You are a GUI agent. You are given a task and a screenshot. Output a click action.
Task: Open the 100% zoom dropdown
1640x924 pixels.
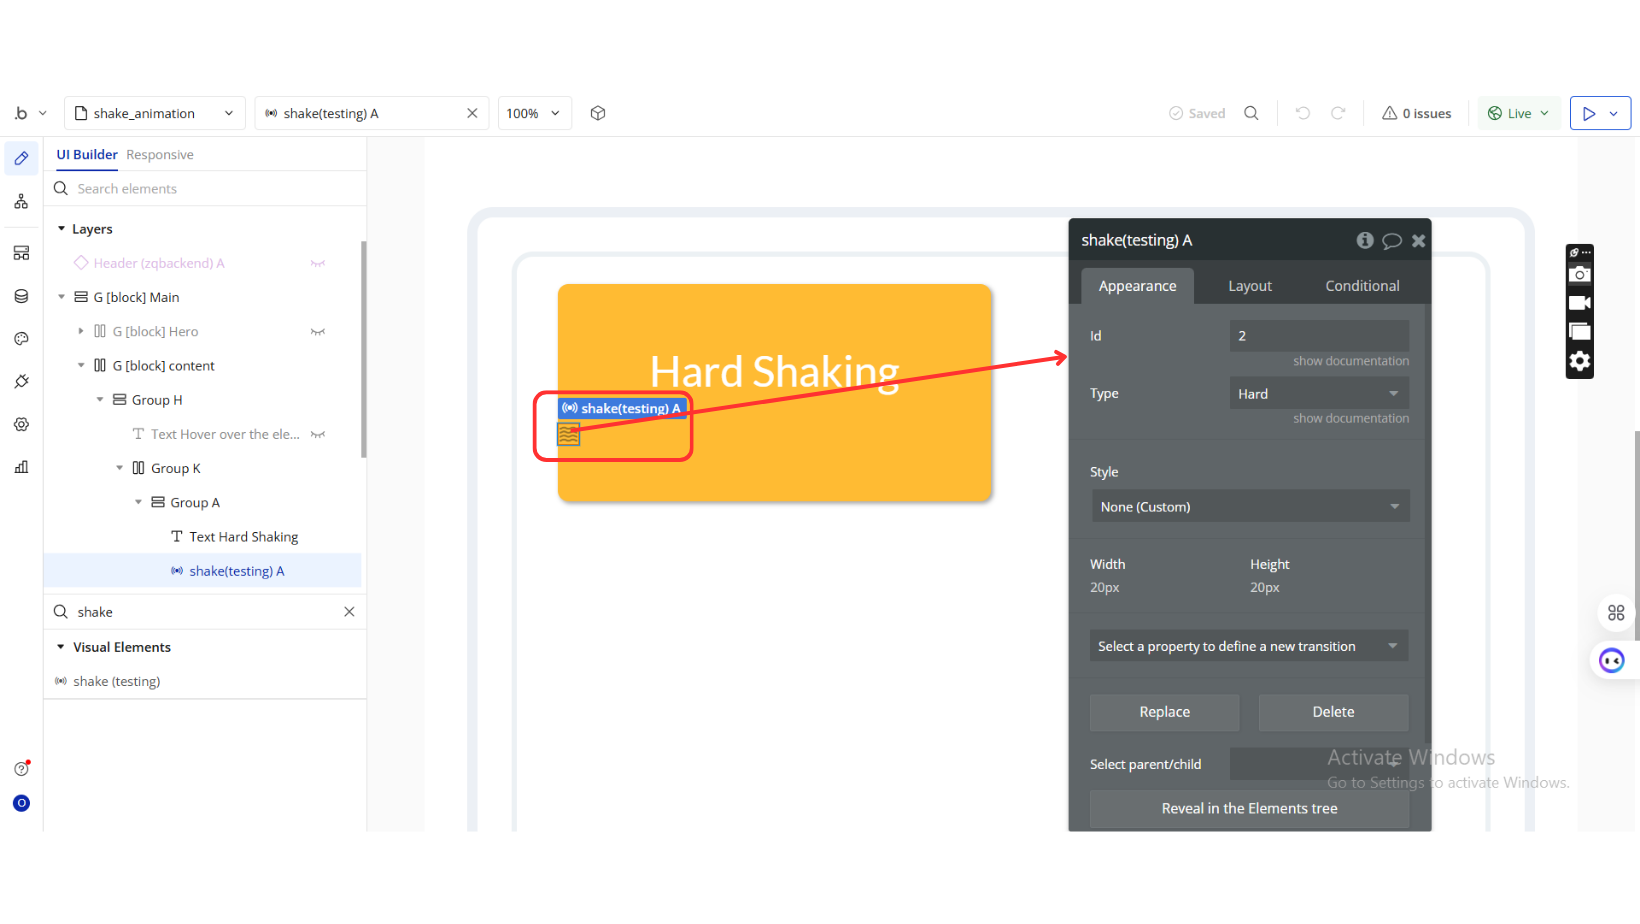pos(534,113)
